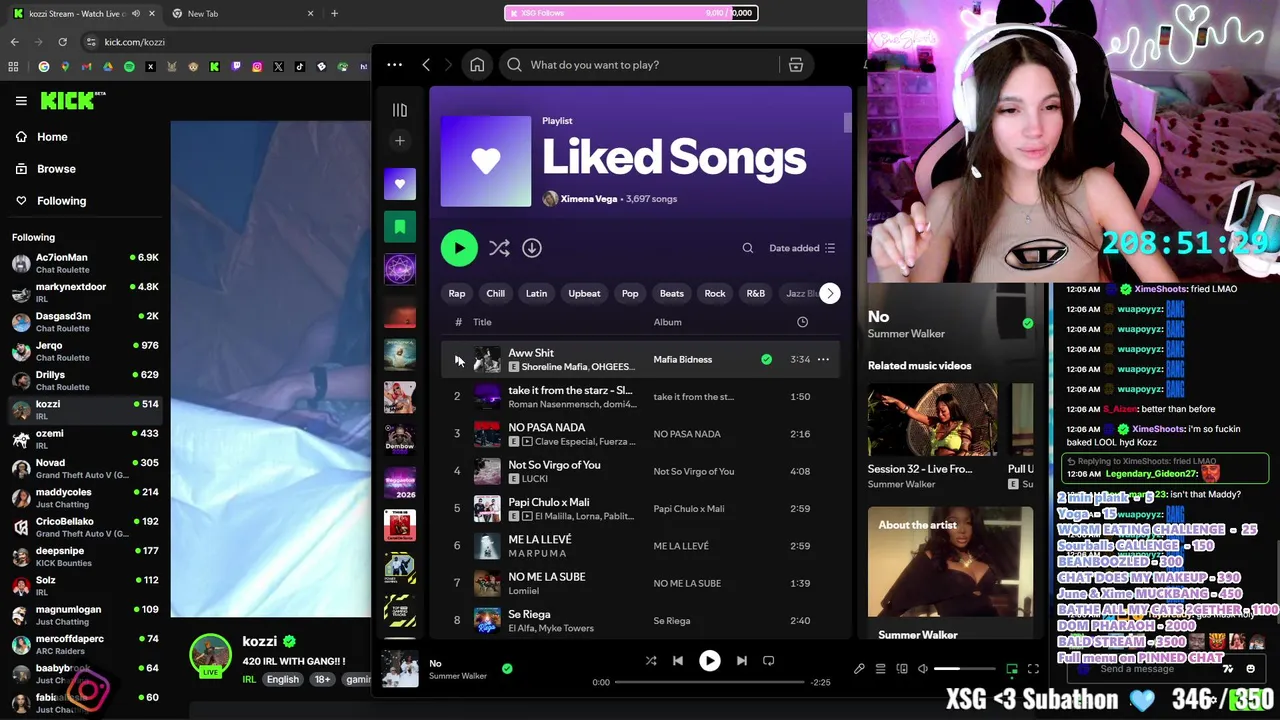Open Your Episodes bookmark tile in sidebar

point(400,227)
